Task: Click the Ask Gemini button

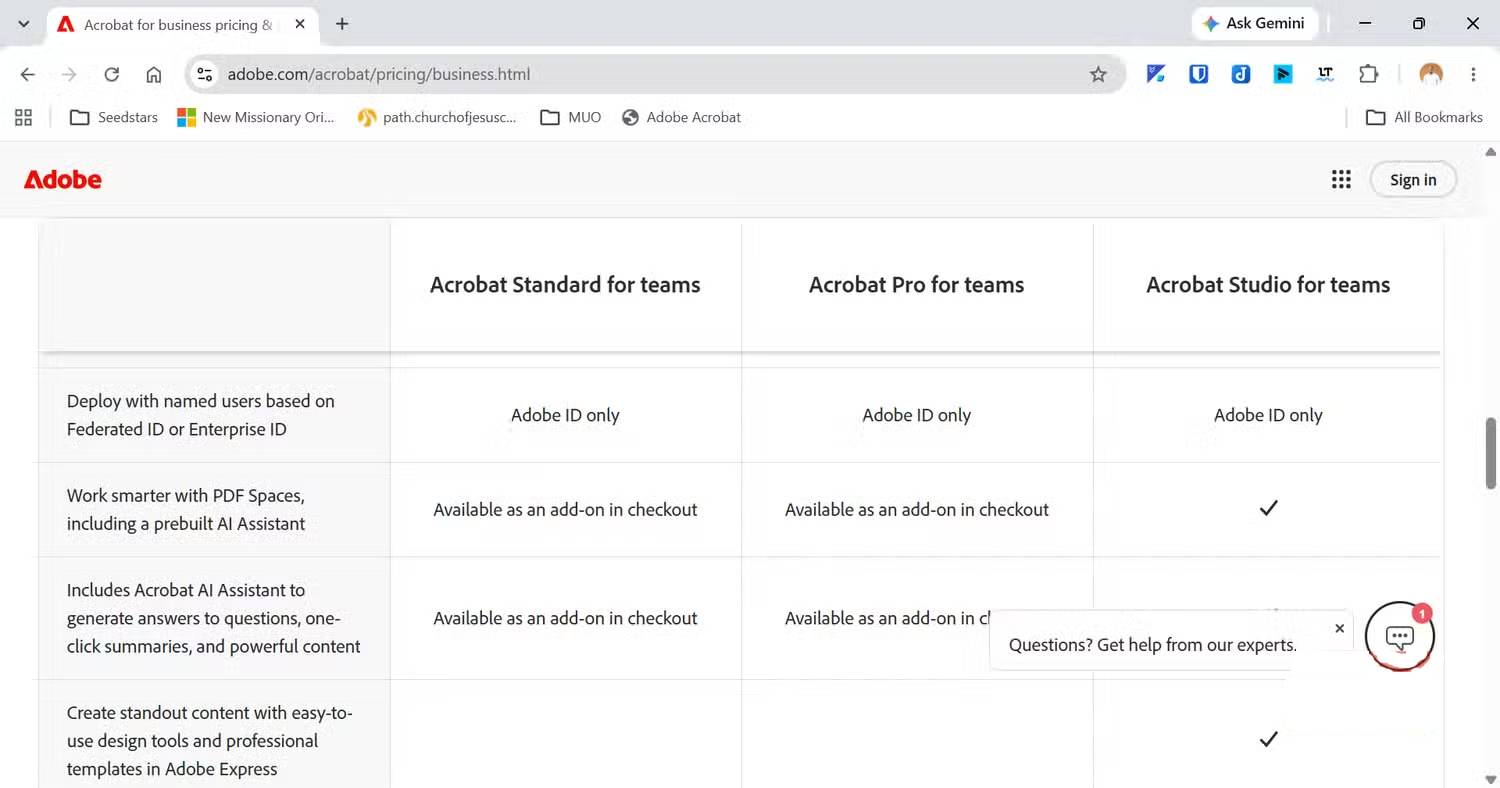Action: click(1254, 24)
